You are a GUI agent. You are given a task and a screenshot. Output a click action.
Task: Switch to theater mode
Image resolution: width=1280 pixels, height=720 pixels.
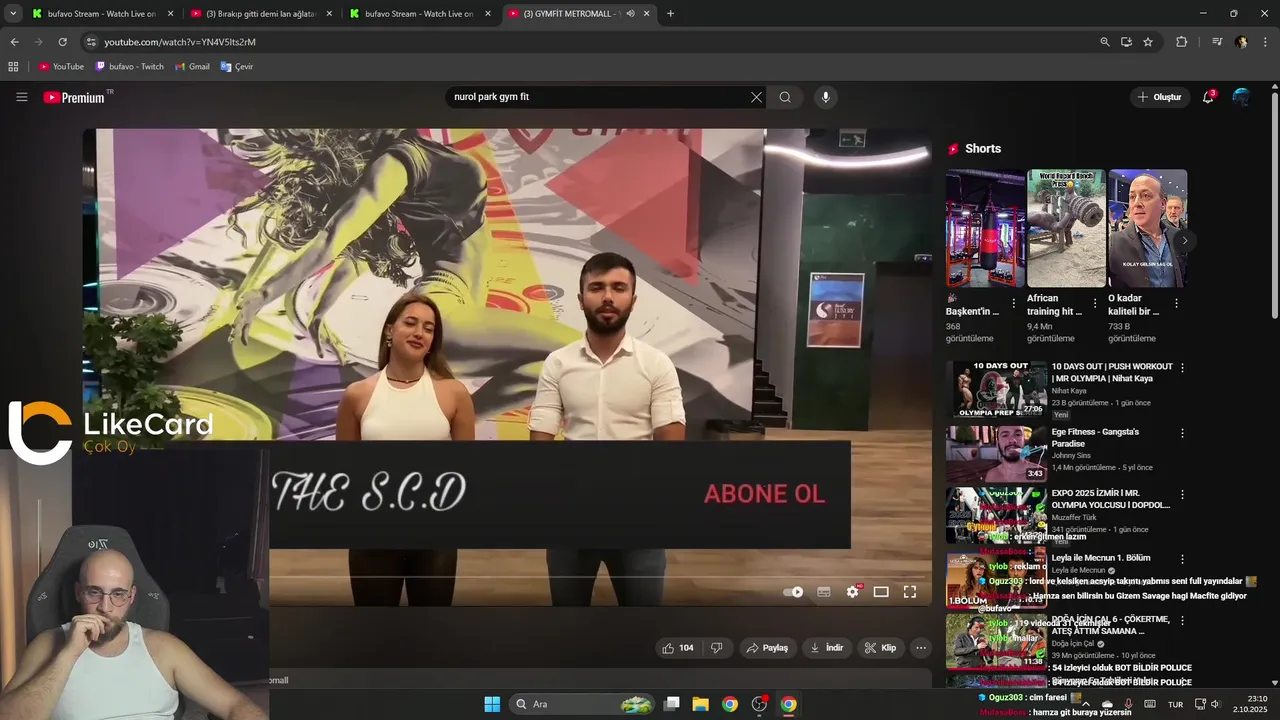click(x=881, y=592)
